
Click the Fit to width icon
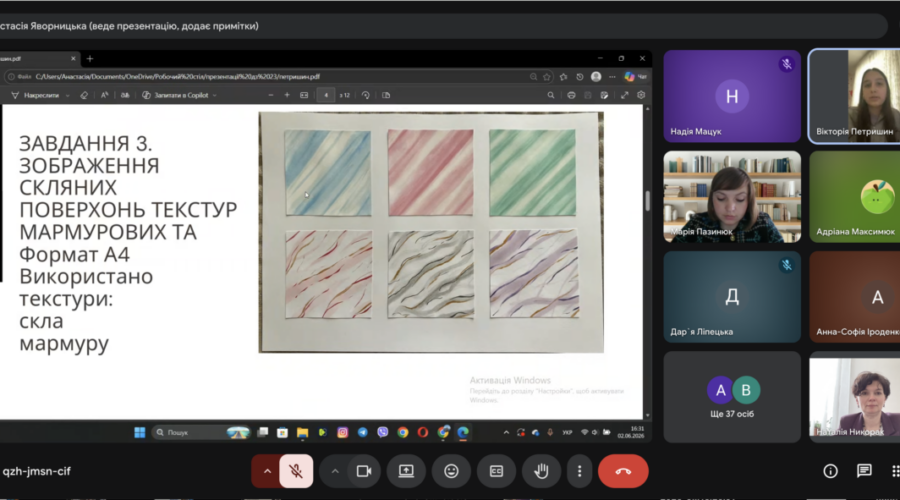tap(304, 95)
